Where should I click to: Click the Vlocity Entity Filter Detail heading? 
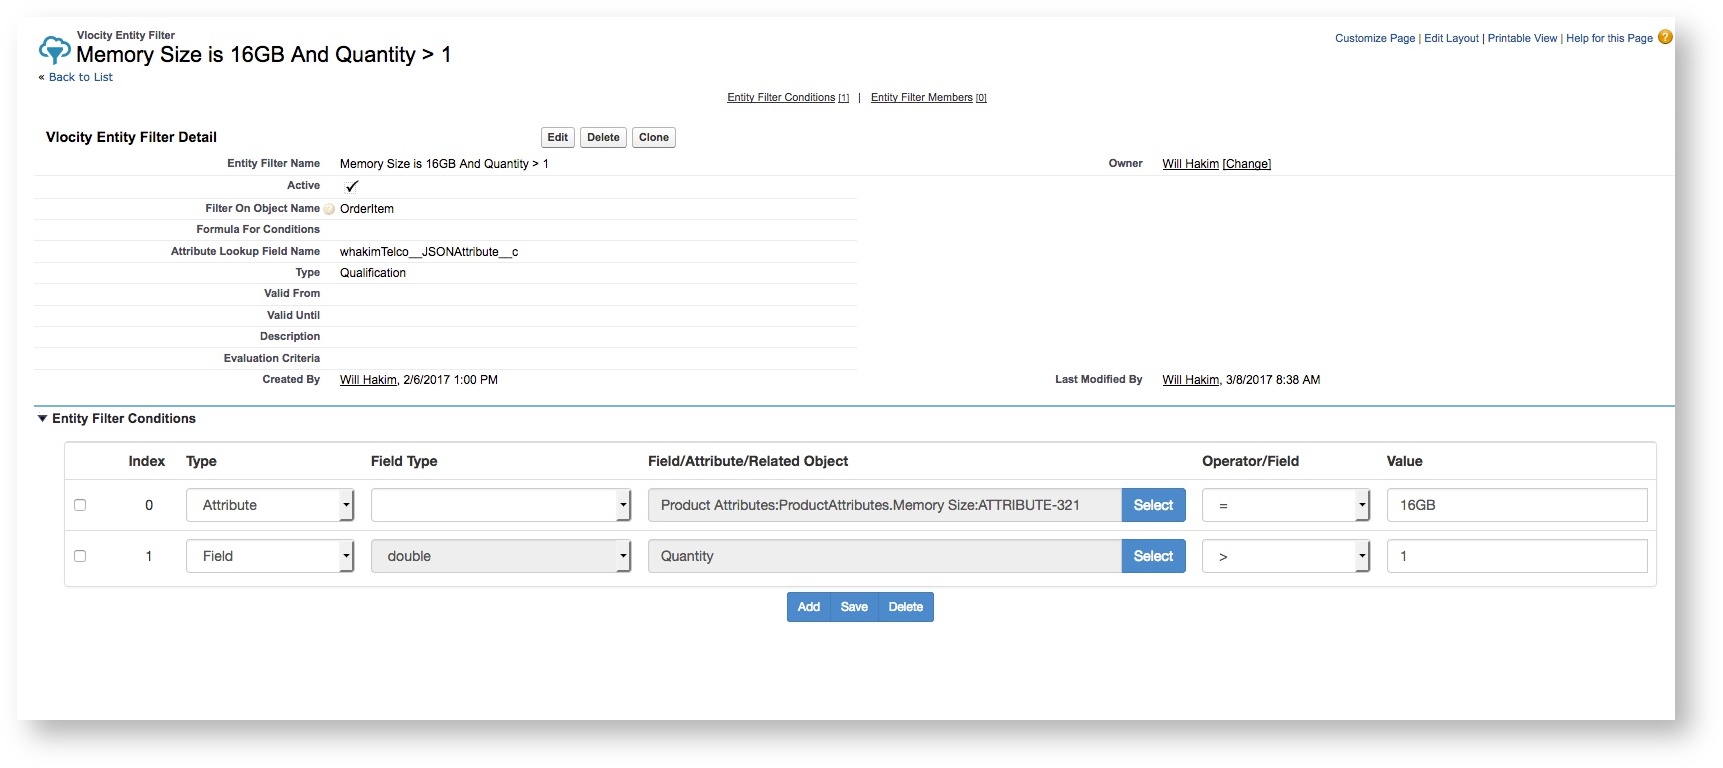131,137
